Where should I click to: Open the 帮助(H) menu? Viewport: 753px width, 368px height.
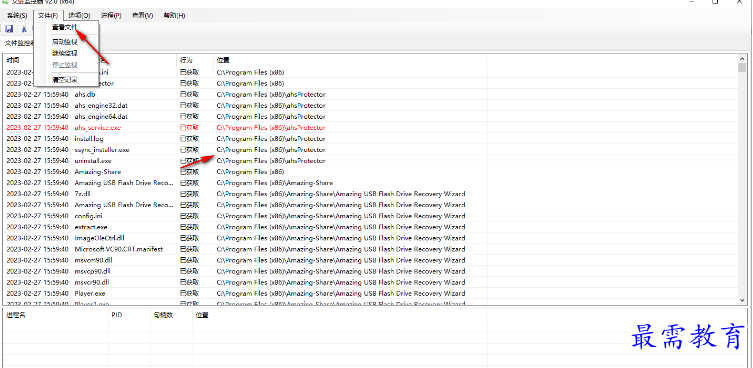coord(174,15)
